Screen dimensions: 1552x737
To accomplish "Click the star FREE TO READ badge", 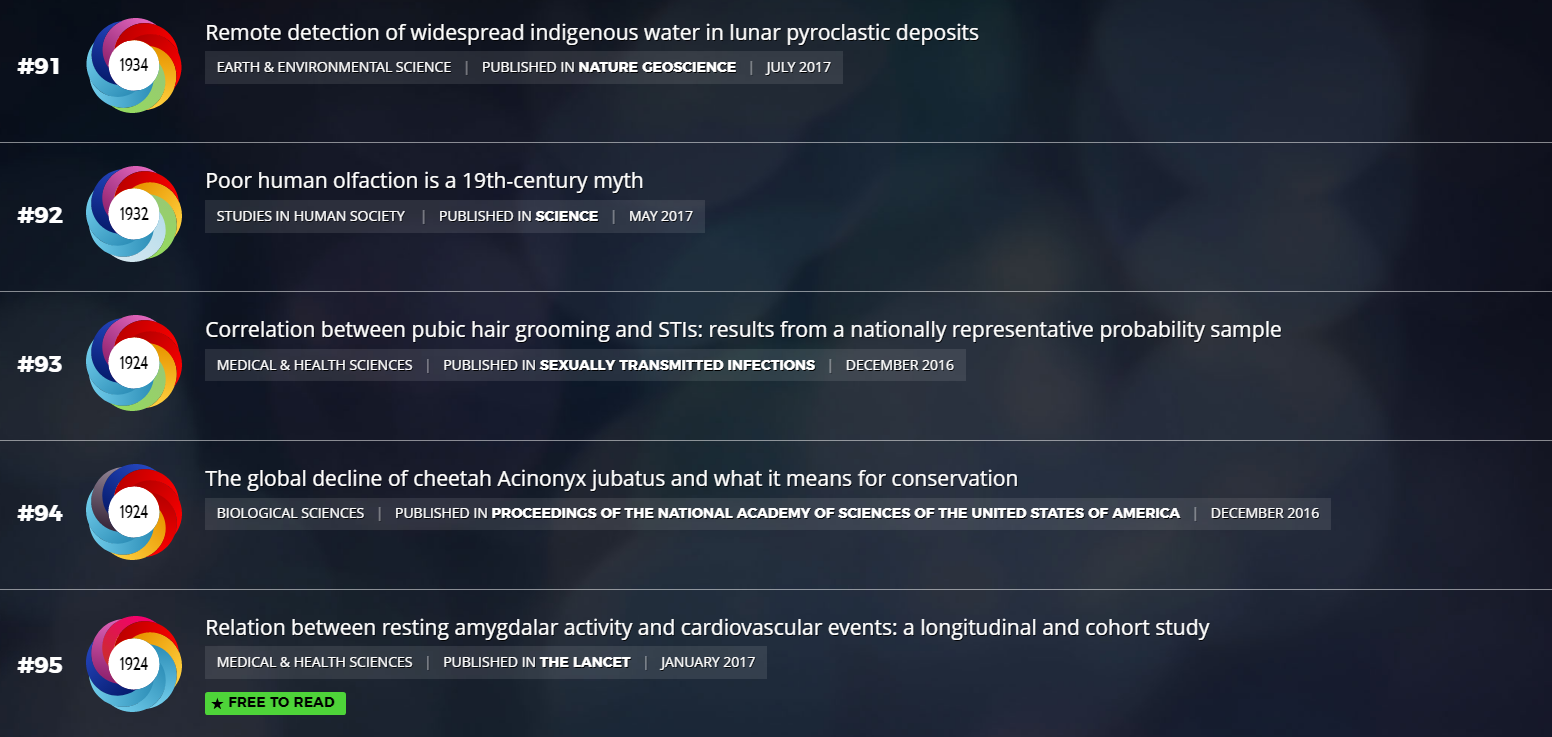I will 275,703.
